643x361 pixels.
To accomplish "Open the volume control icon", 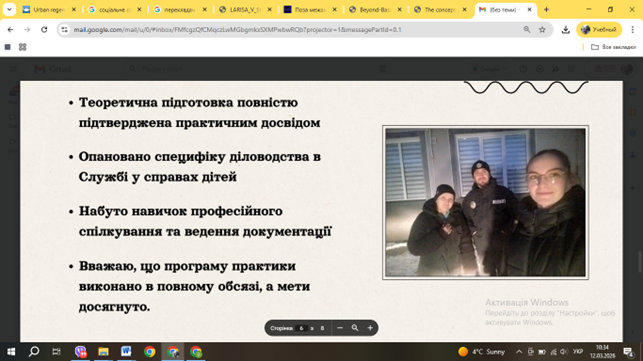I will tap(564, 352).
